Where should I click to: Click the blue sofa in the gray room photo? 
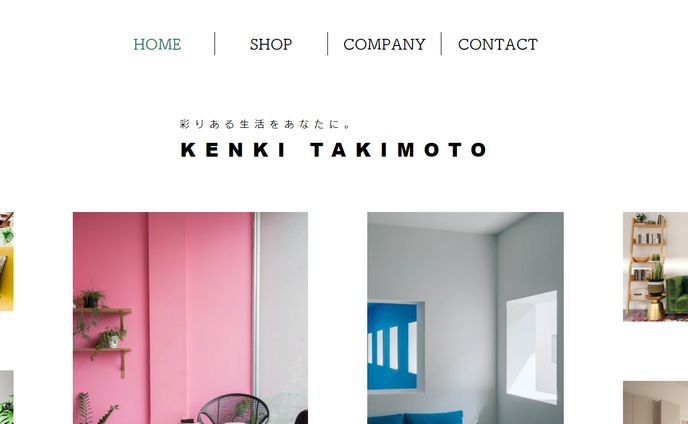click(x=415, y=417)
